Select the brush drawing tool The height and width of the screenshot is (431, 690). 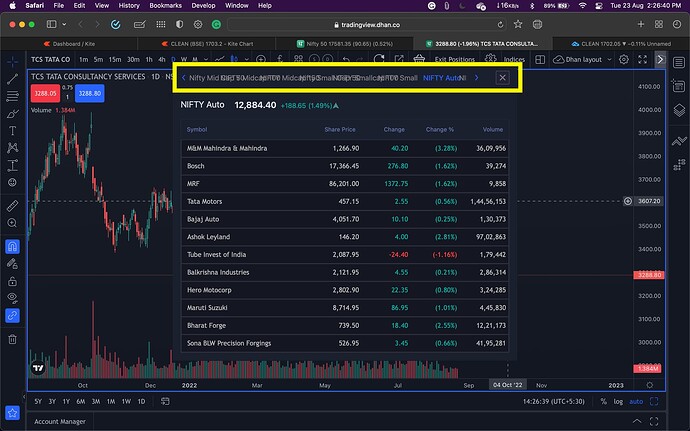12,114
